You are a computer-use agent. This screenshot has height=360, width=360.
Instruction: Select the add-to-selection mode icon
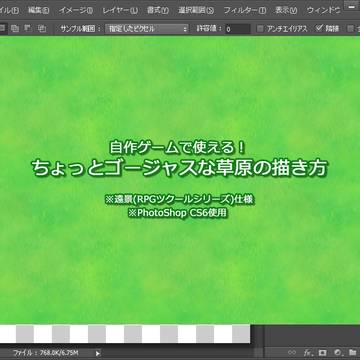tap(15, 29)
